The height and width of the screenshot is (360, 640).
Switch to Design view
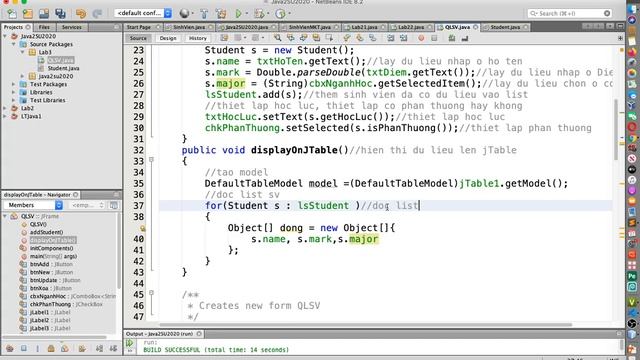[x=168, y=38]
